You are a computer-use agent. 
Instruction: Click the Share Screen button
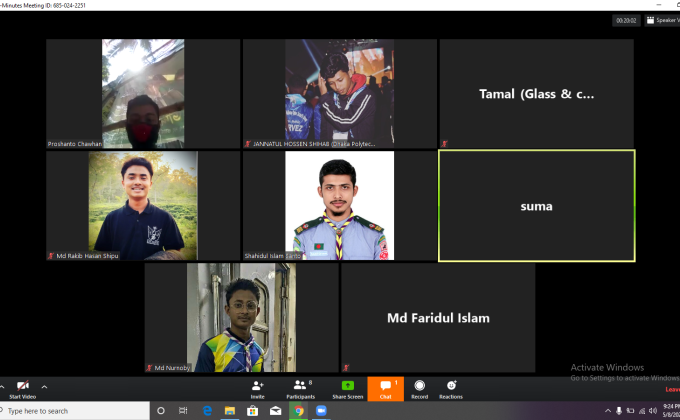[347, 389]
